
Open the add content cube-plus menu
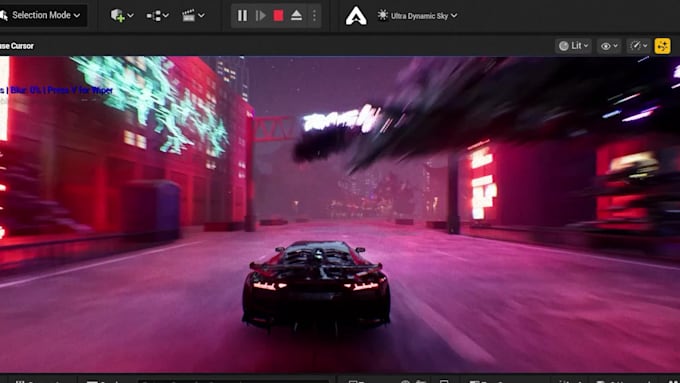tap(122, 16)
